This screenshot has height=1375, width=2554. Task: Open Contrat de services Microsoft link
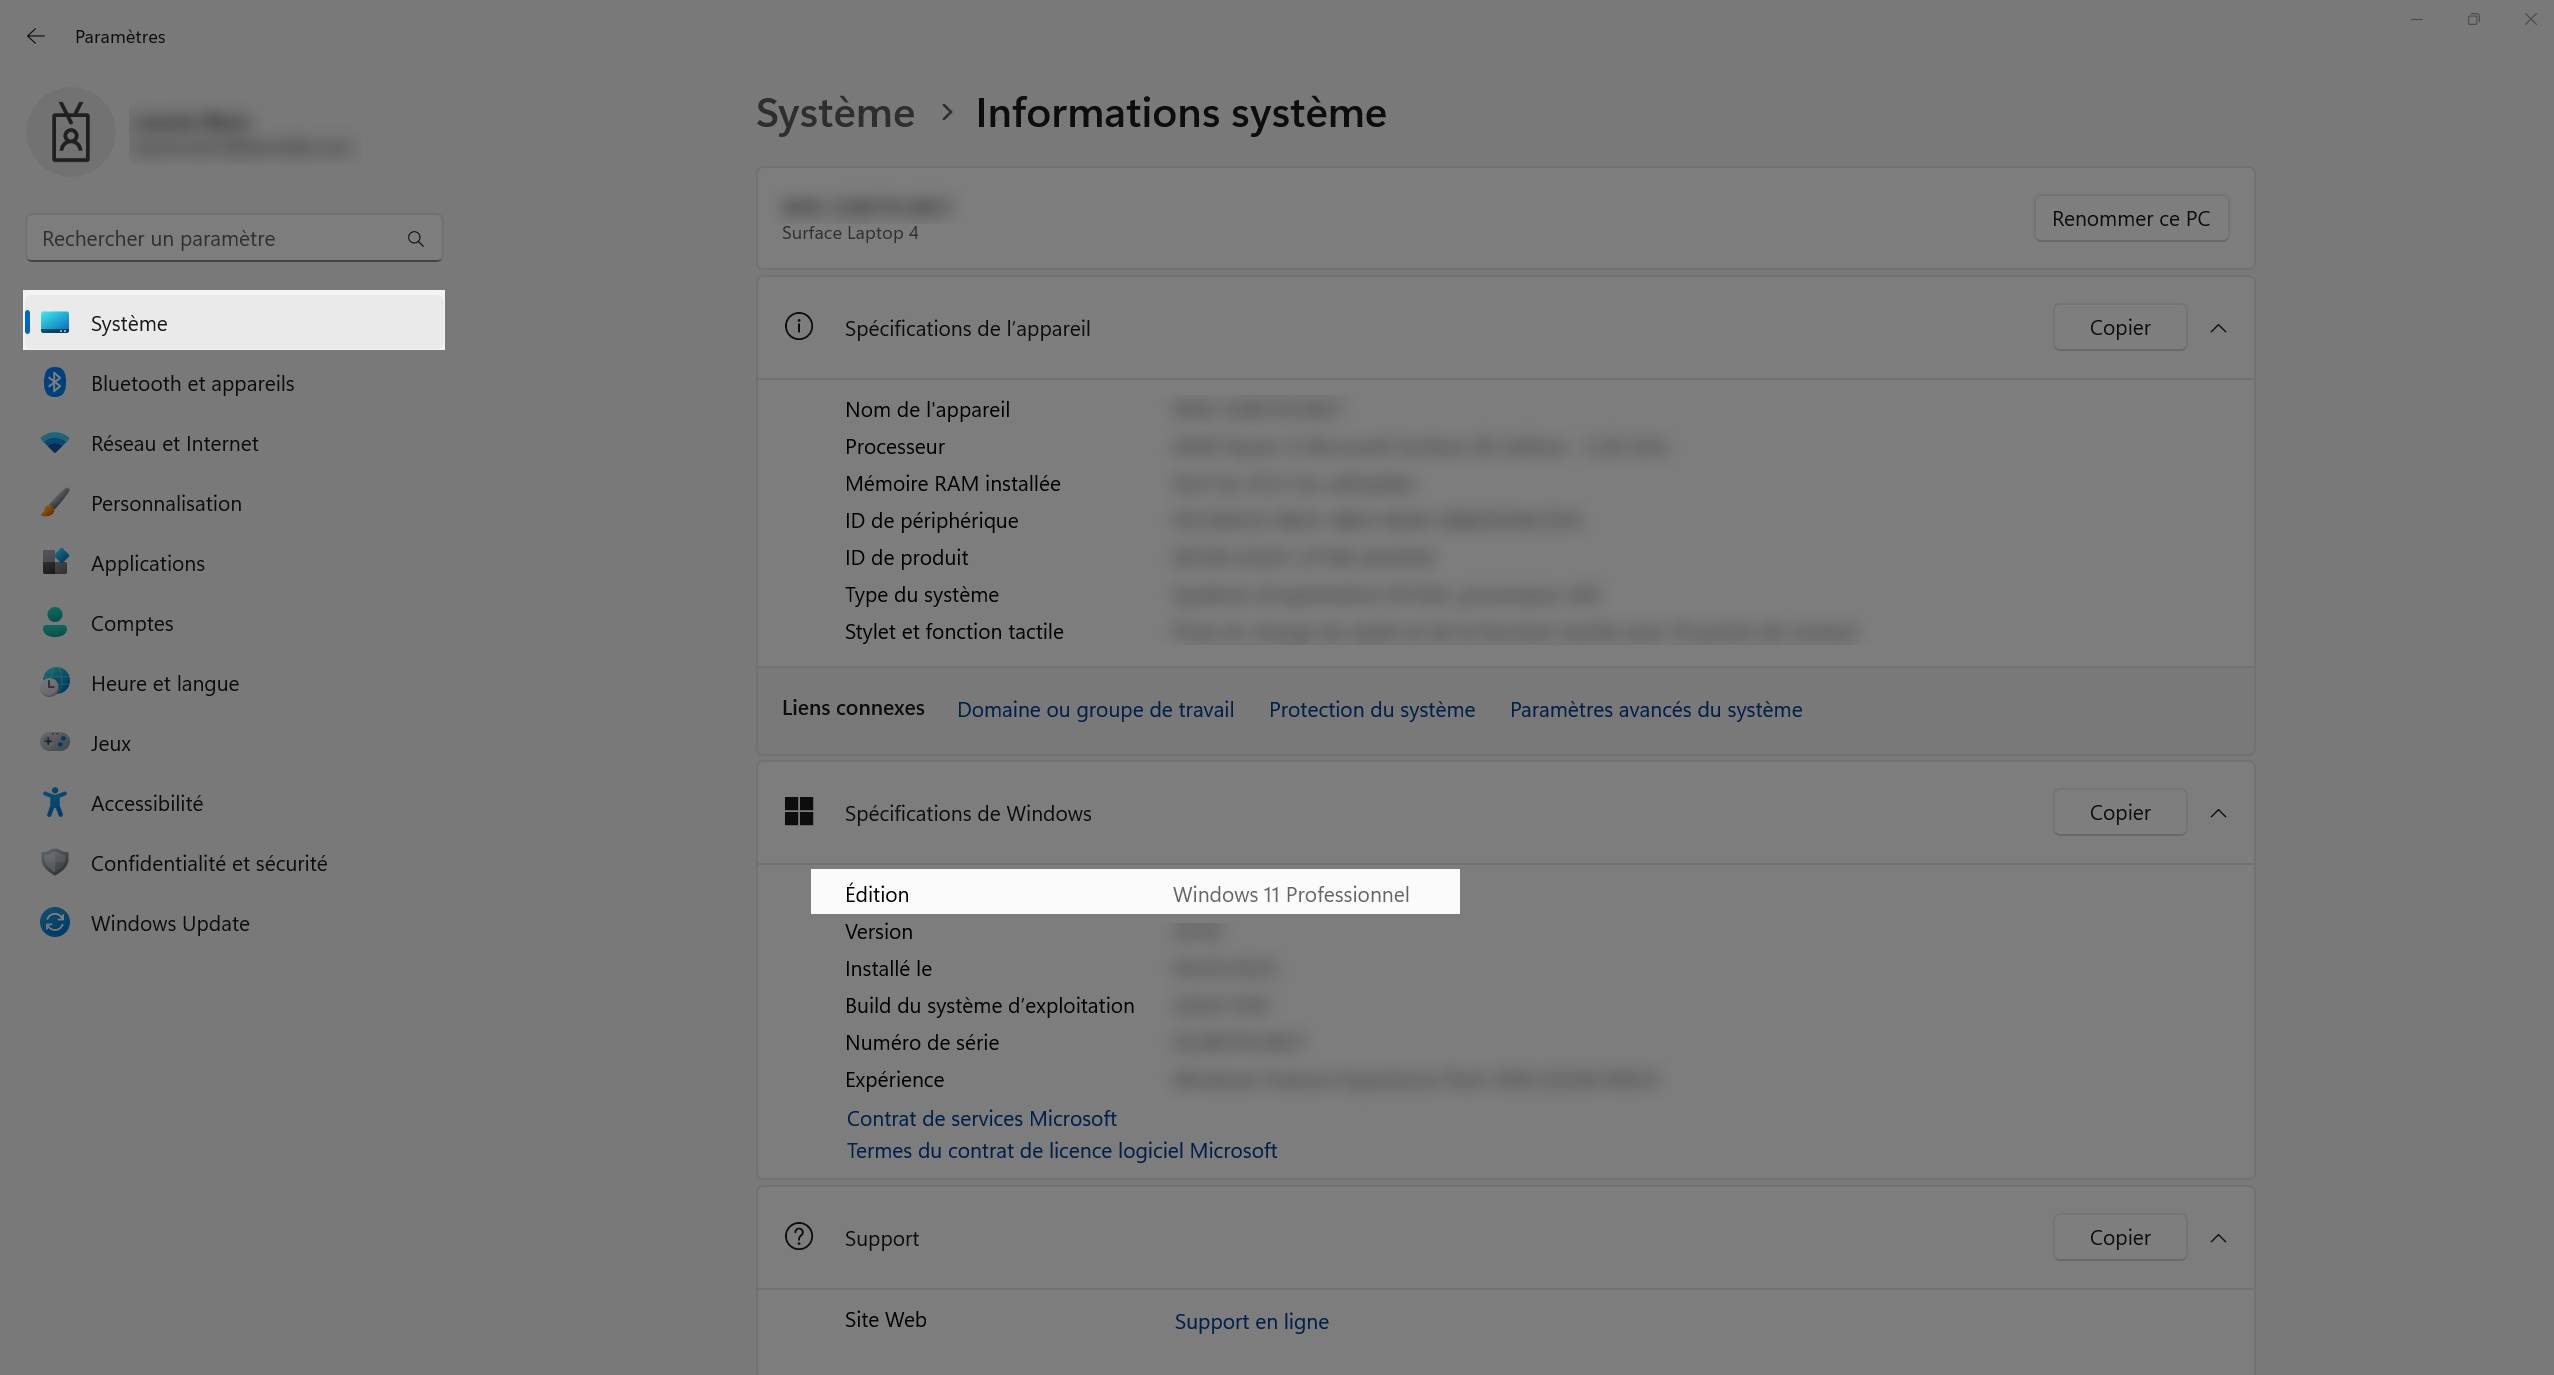982,1118
